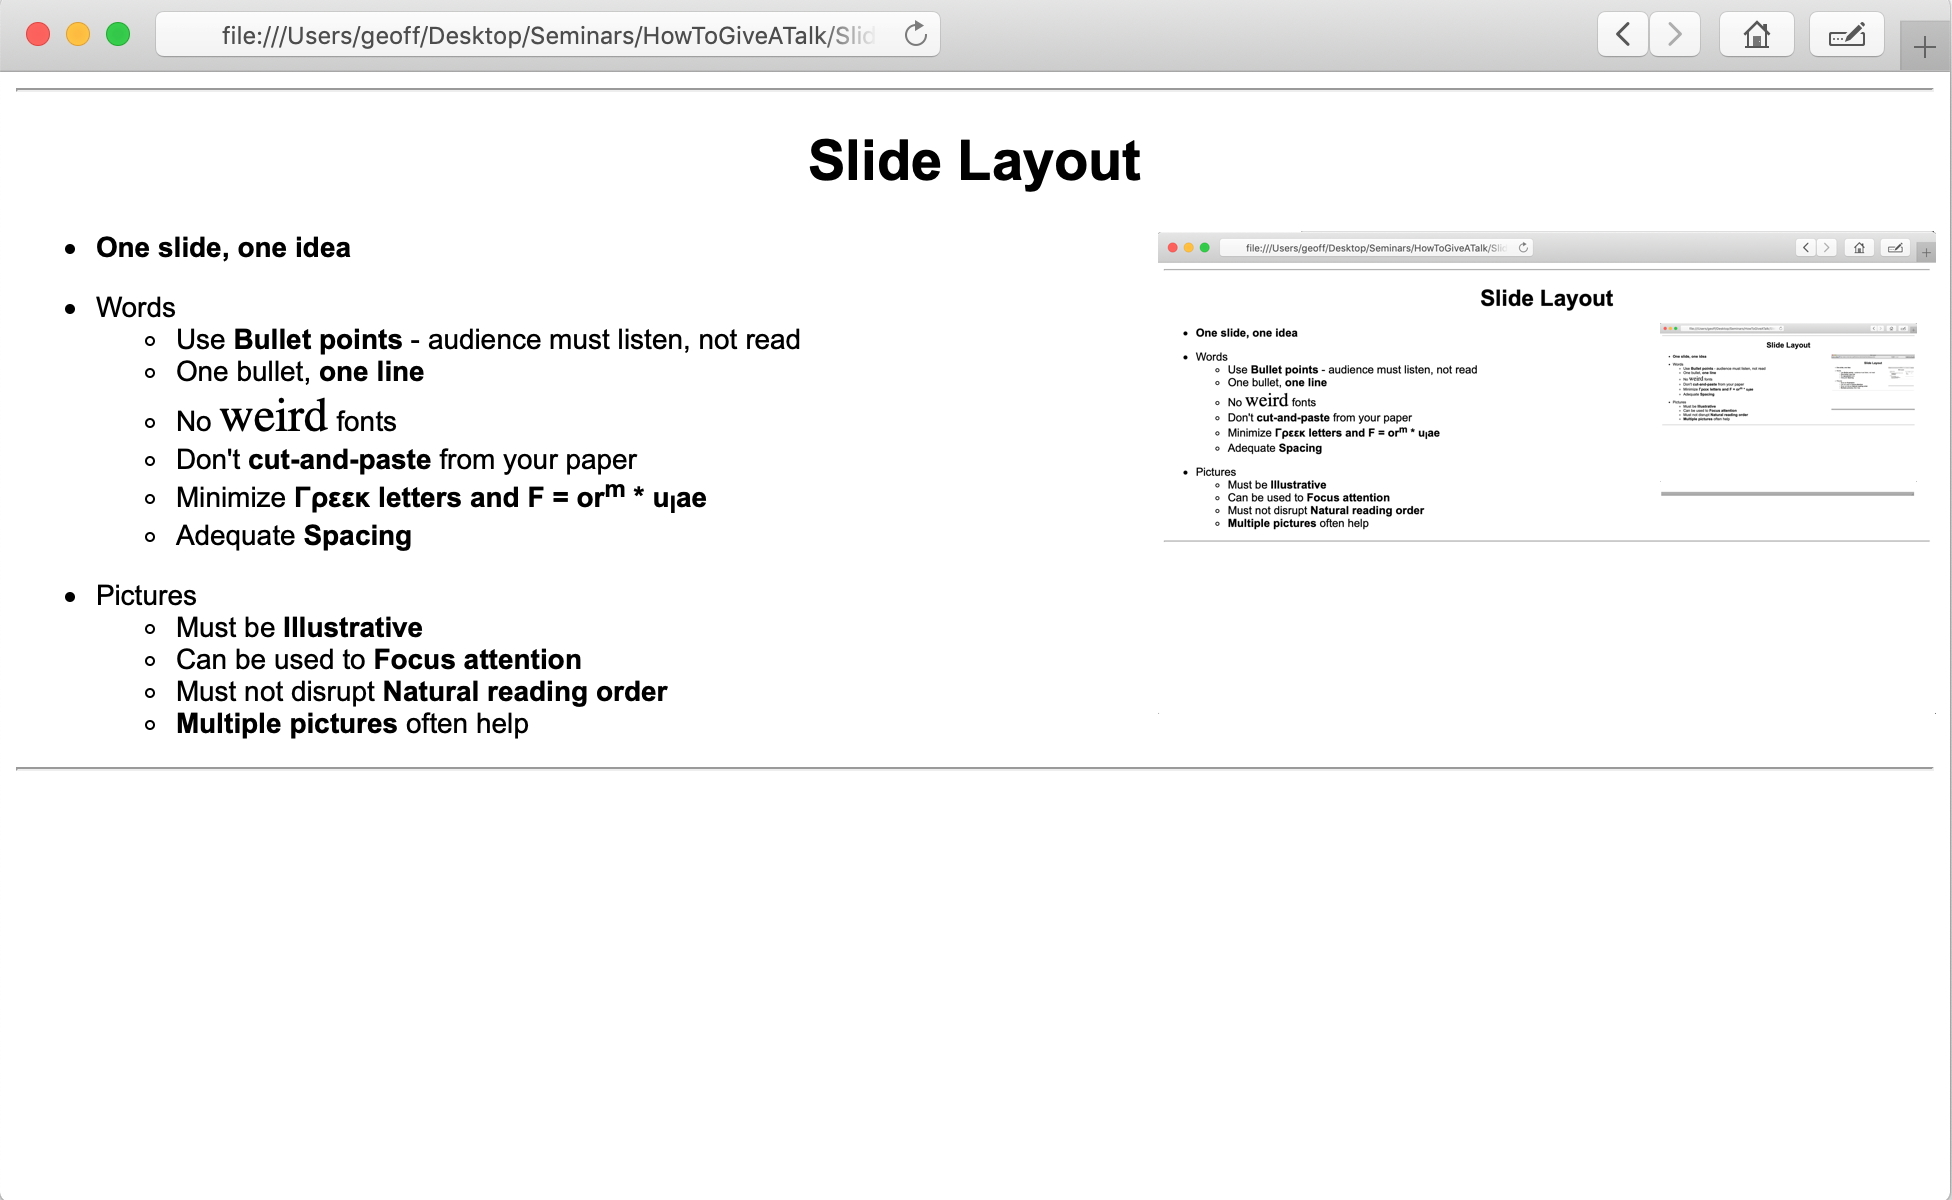1952x1200 pixels.
Task: Click the Home icon in toolbar
Action: point(1756,35)
